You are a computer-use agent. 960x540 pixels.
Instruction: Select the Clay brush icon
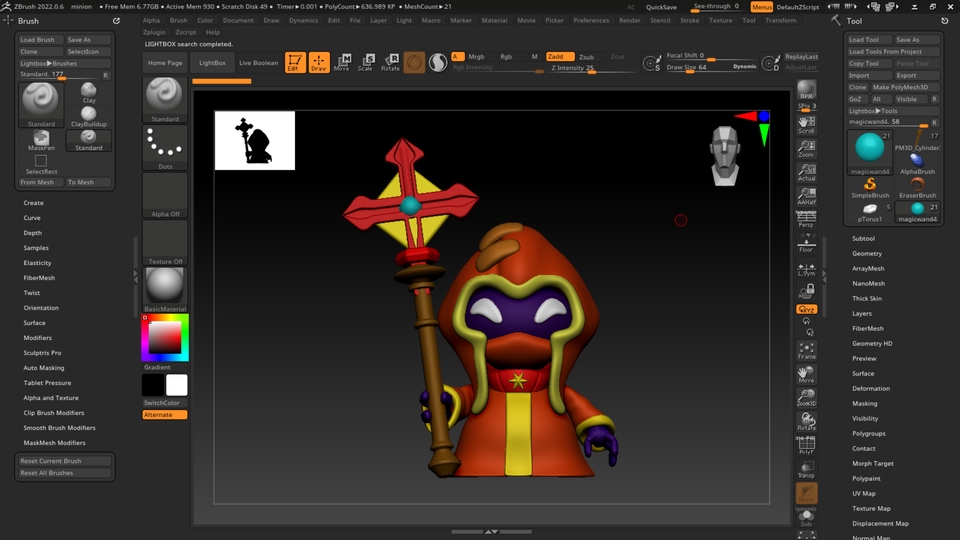tap(89, 93)
